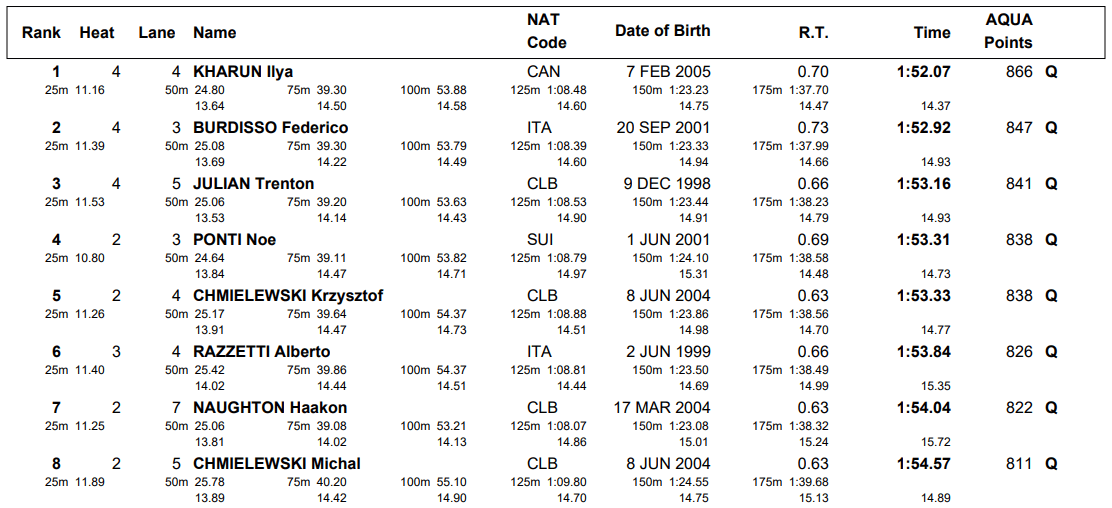The image size is (1112, 508).
Task: Click the Rank column header
Action: point(41,32)
